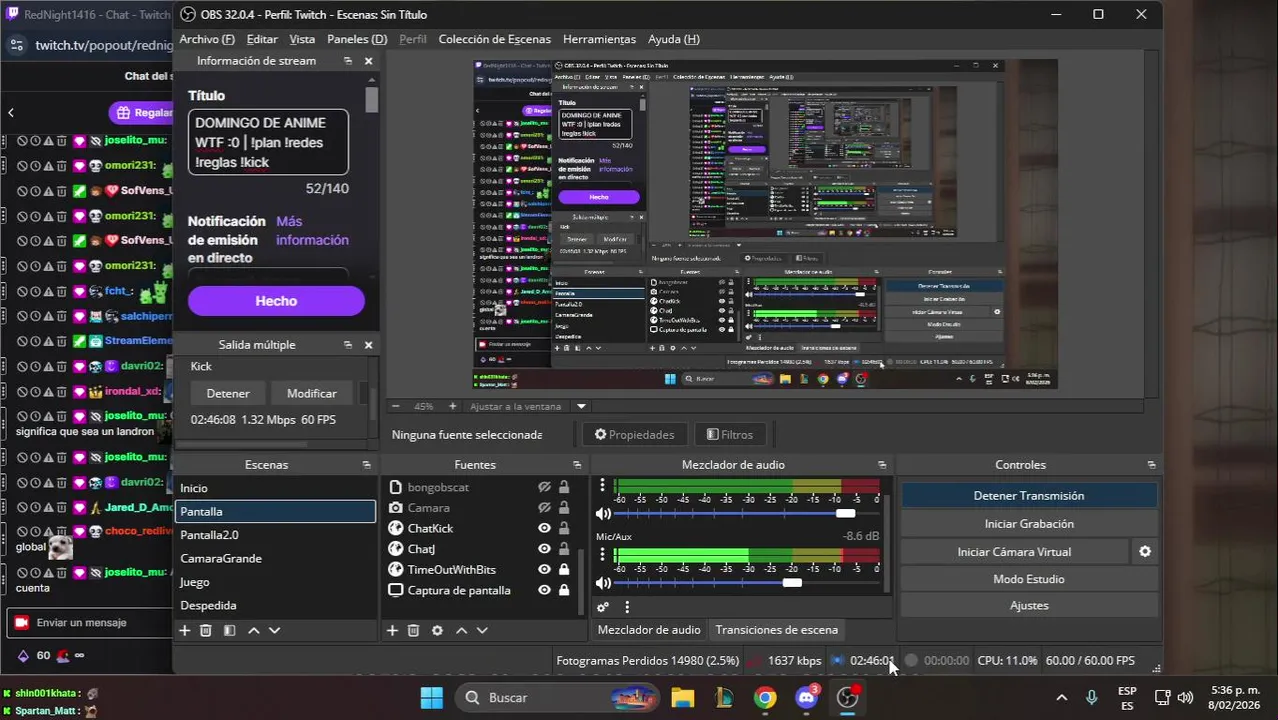Image resolution: width=1278 pixels, height=720 pixels.
Task: Adjust the Mic/Aux volume slider handle
Action: pyautogui.click(x=792, y=583)
